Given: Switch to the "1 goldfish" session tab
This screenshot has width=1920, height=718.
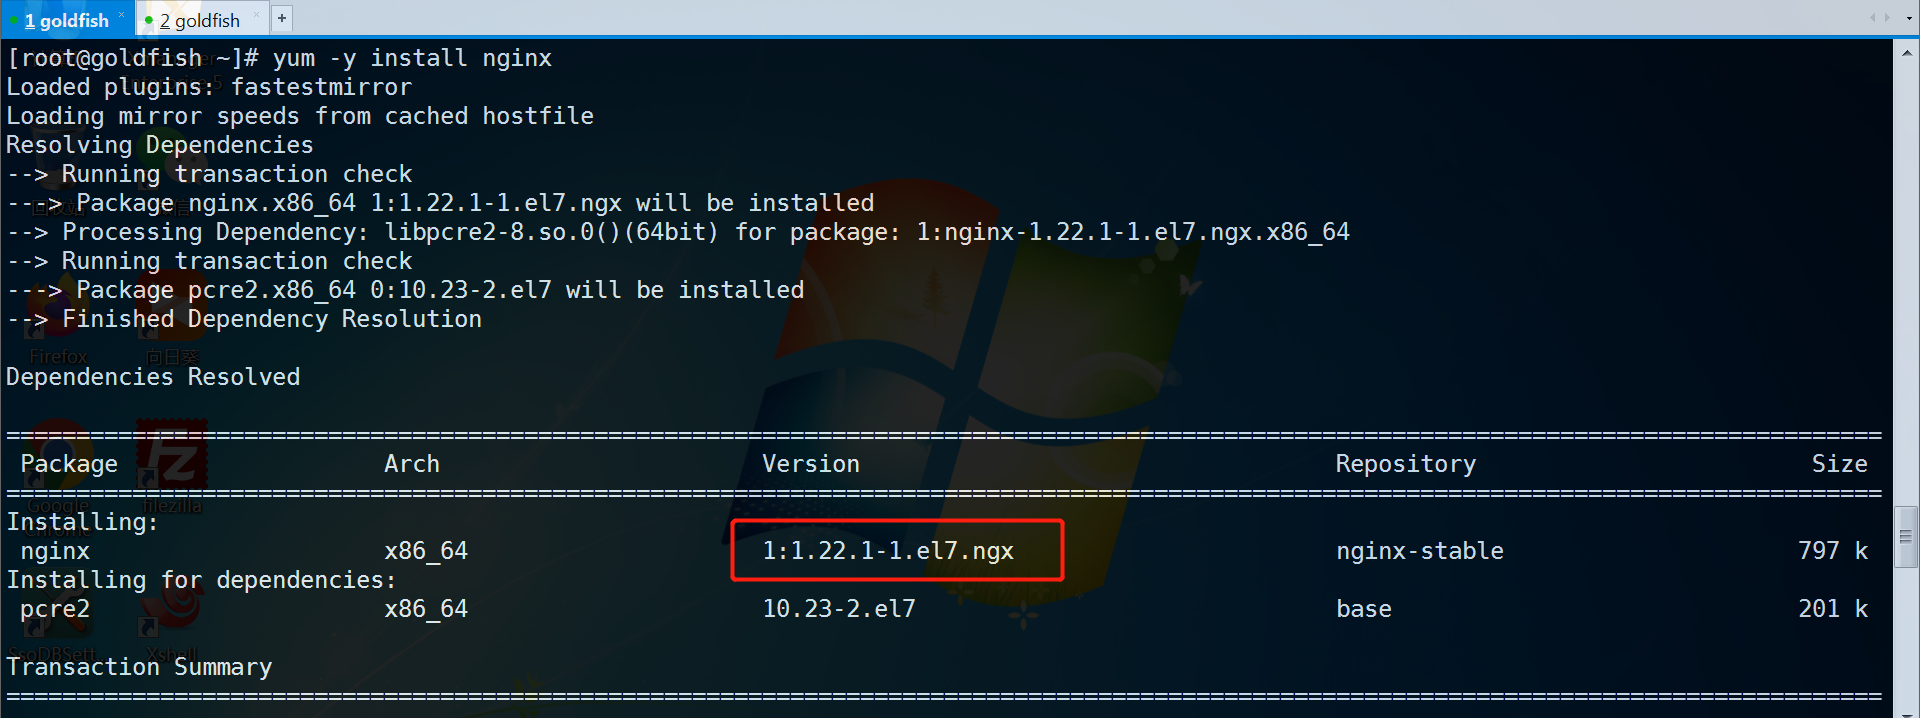Looking at the screenshot, I should click(x=66, y=20).
